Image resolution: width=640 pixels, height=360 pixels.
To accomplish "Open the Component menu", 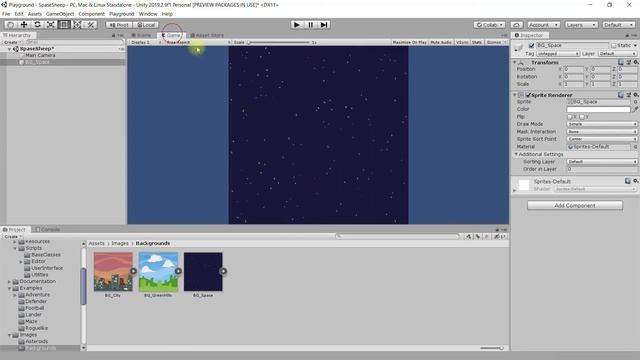I will (91, 14).
